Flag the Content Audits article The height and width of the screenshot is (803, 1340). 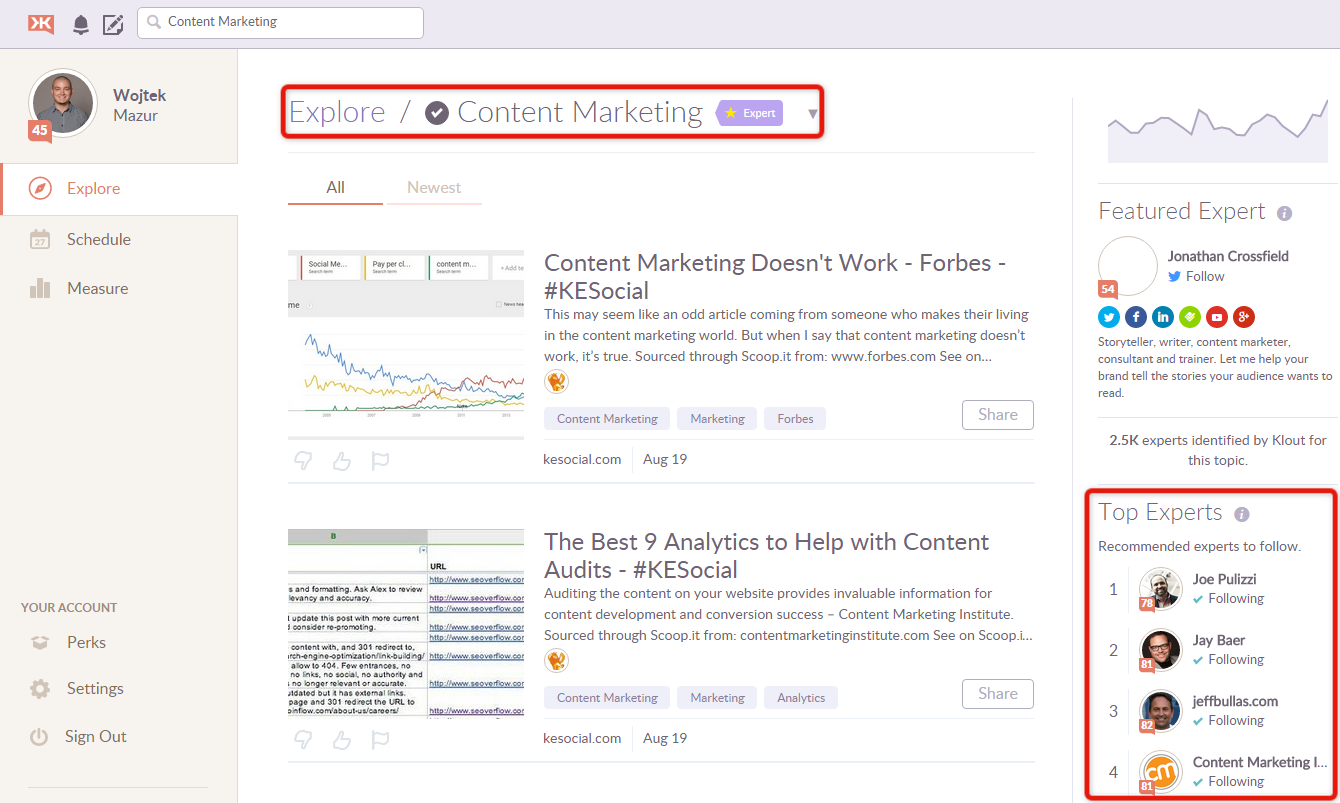(380, 740)
